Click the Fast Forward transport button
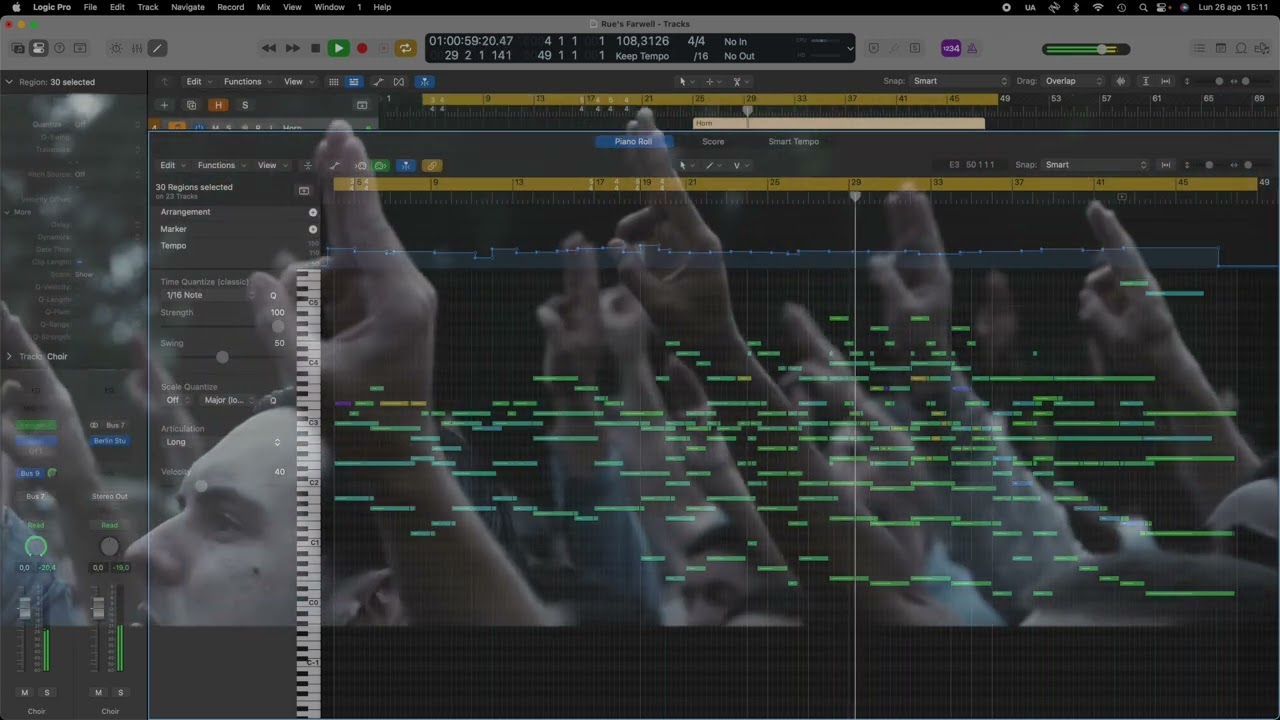This screenshot has height=720, width=1280. (x=292, y=48)
